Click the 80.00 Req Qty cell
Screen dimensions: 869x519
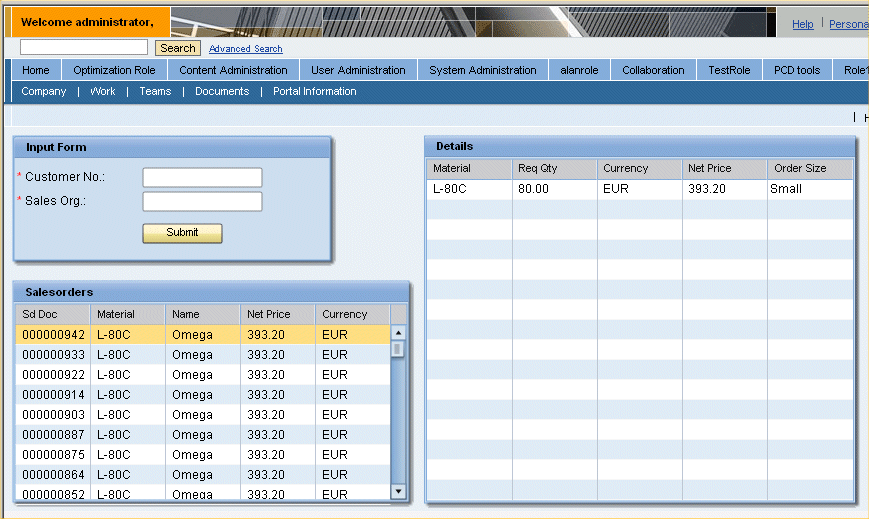click(x=554, y=189)
